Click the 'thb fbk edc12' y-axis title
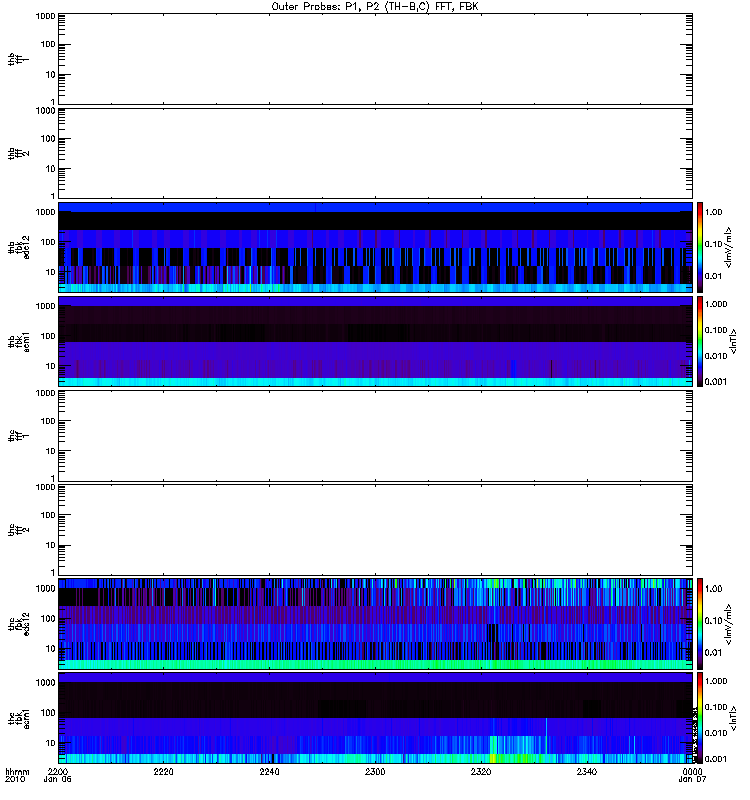The width and height of the screenshot is (750, 800). (19, 247)
